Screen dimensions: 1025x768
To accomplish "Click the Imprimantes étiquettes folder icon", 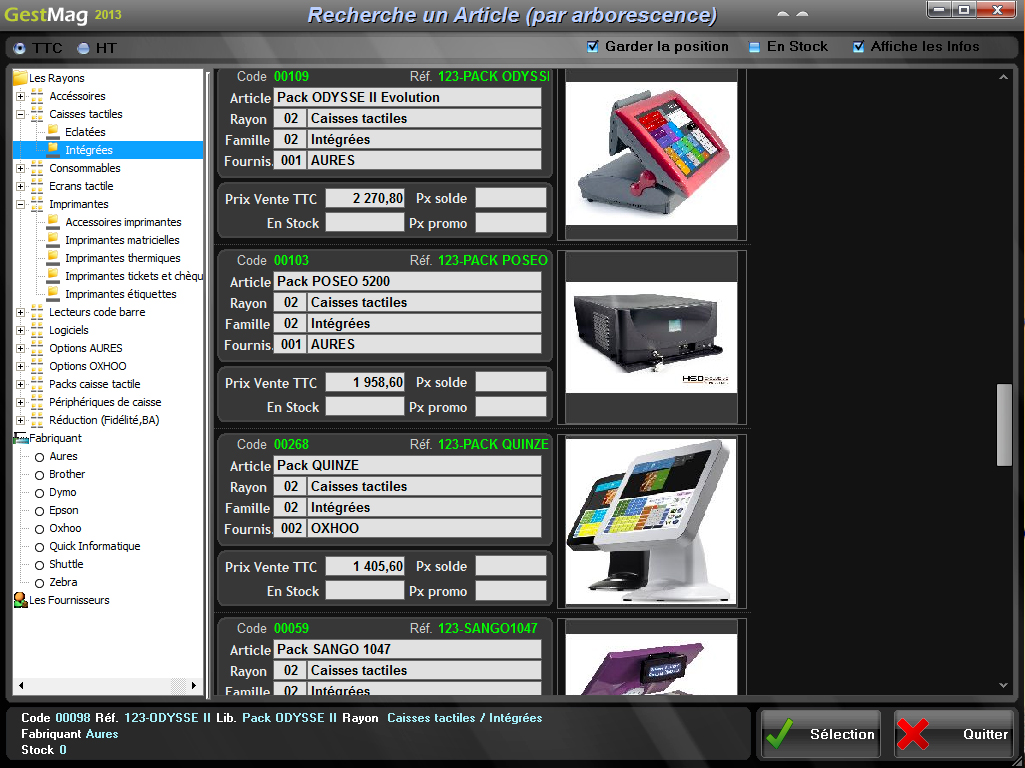I will click(54, 293).
